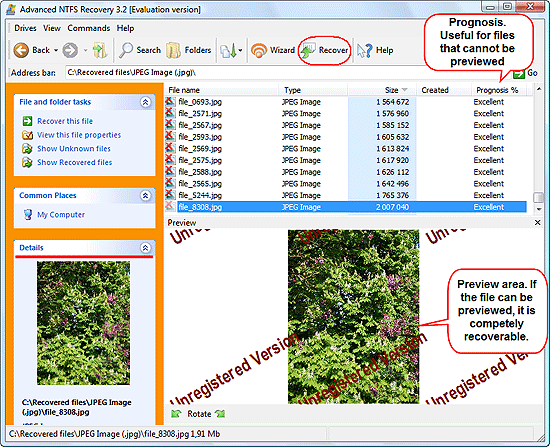Open the Back history dropdown arrow
Viewport: 550px width, 447px height.
click(x=56, y=51)
